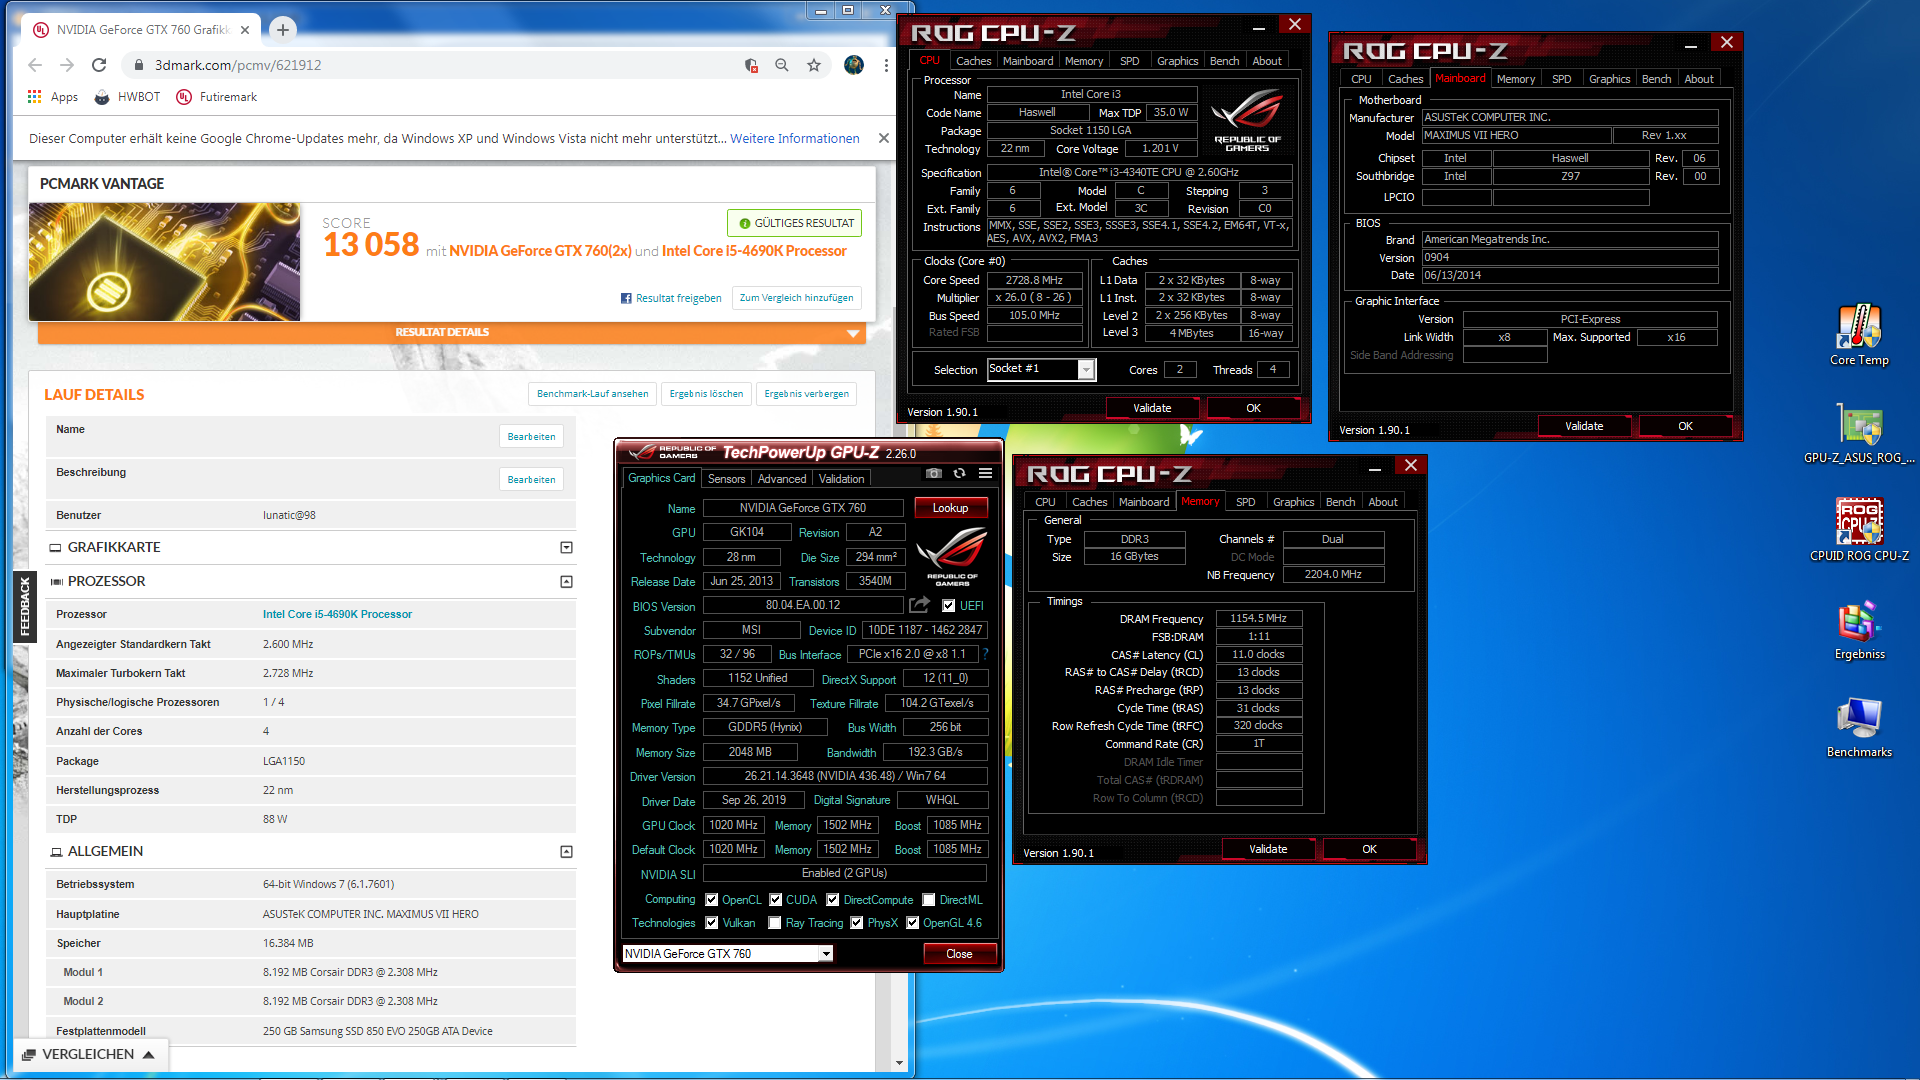This screenshot has width=1920, height=1080.
Task: Click Ergebnis löschen button
Action: click(706, 394)
